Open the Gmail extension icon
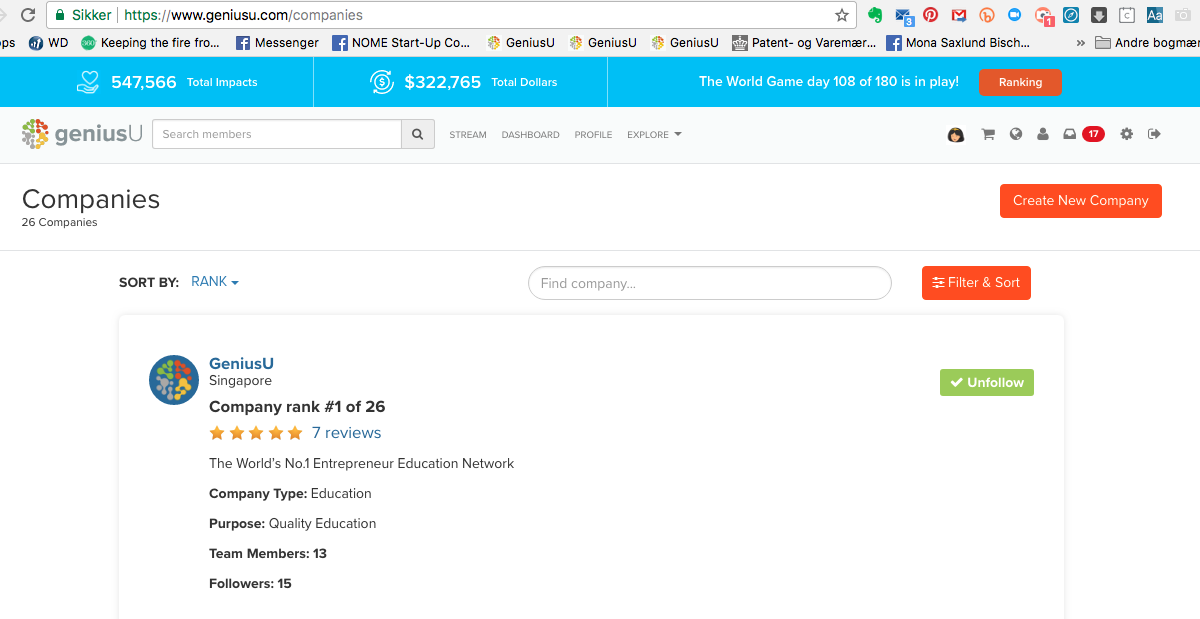This screenshot has height=619, width=1200. point(959,15)
